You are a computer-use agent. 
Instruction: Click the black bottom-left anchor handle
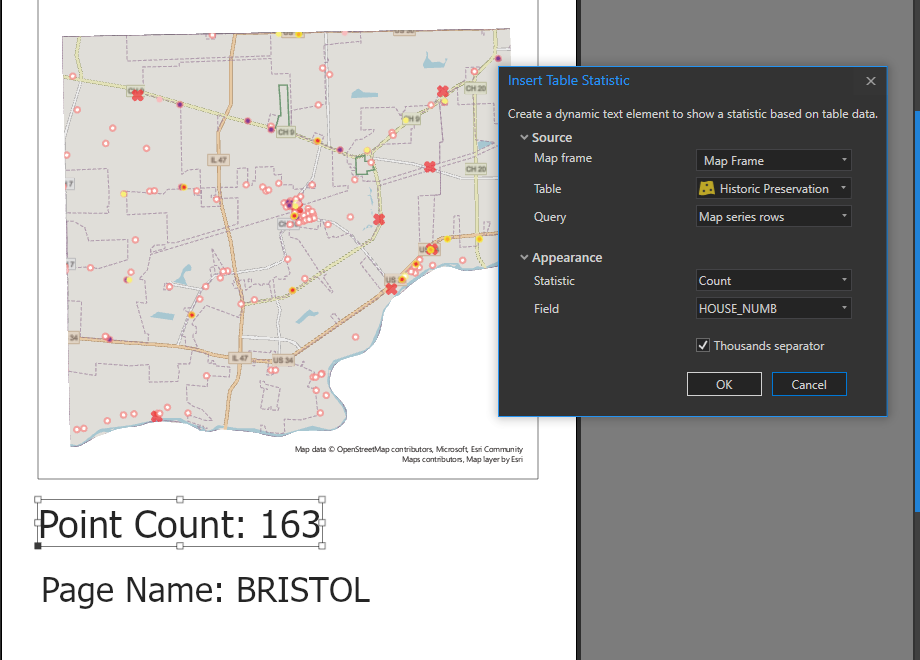coord(38,546)
